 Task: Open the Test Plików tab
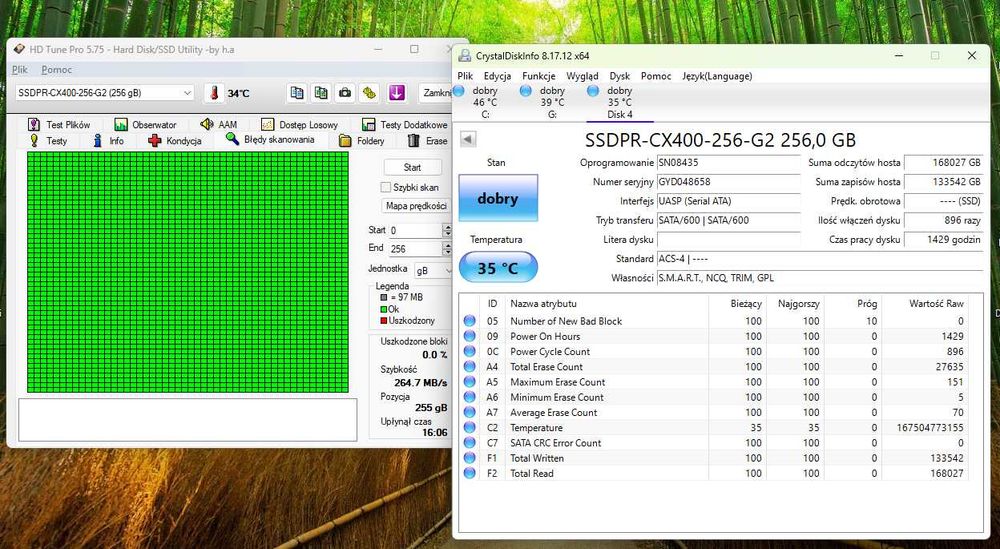click(59, 124)
